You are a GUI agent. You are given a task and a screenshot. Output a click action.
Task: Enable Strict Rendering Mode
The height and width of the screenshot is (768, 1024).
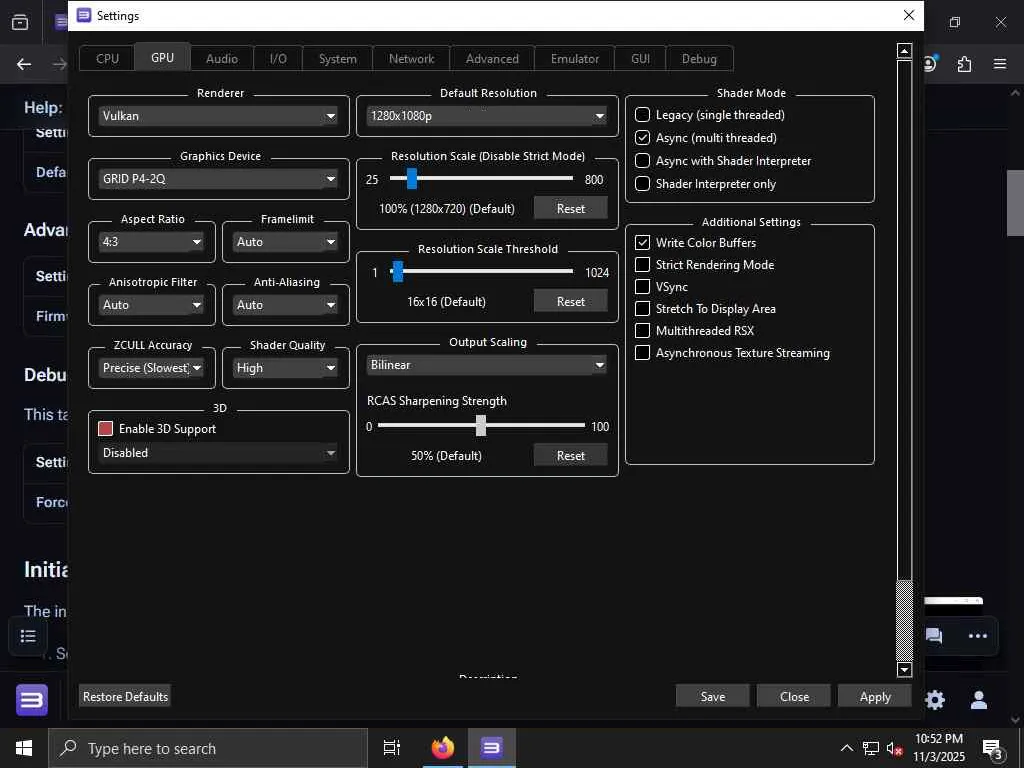click(x=643, y=264)
